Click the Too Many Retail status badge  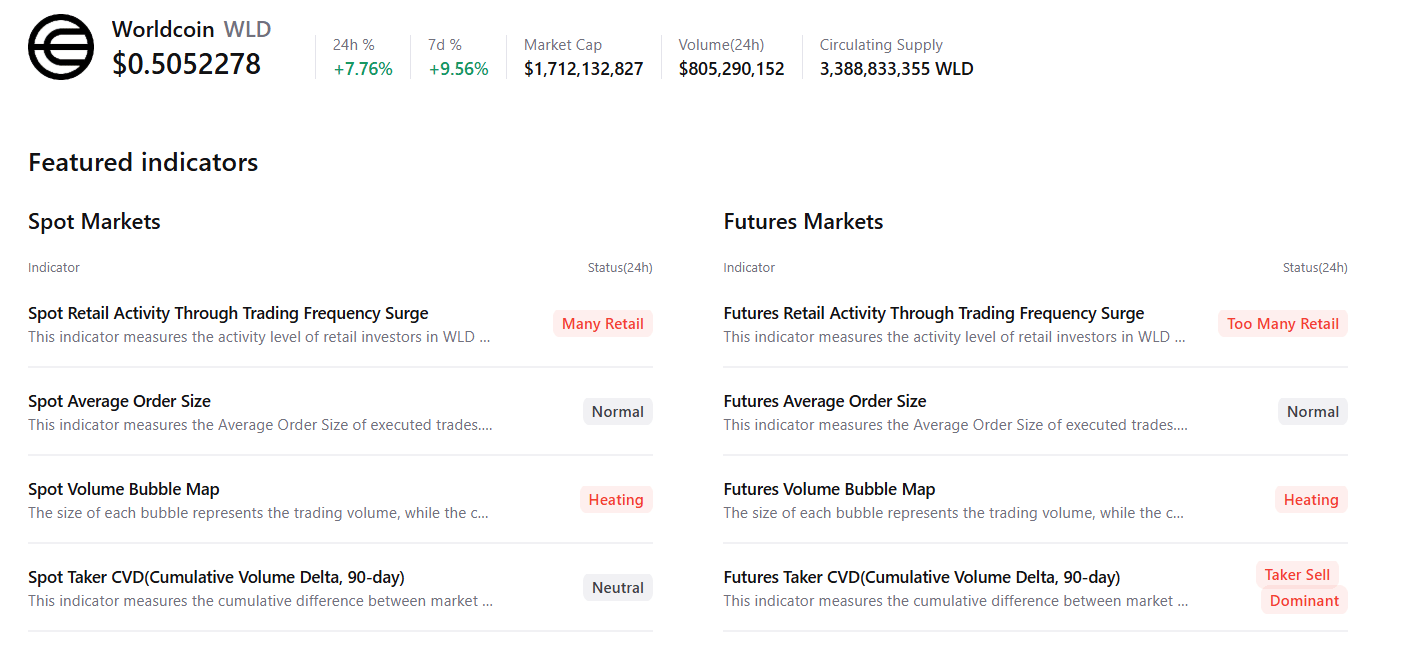point(1283,323)
